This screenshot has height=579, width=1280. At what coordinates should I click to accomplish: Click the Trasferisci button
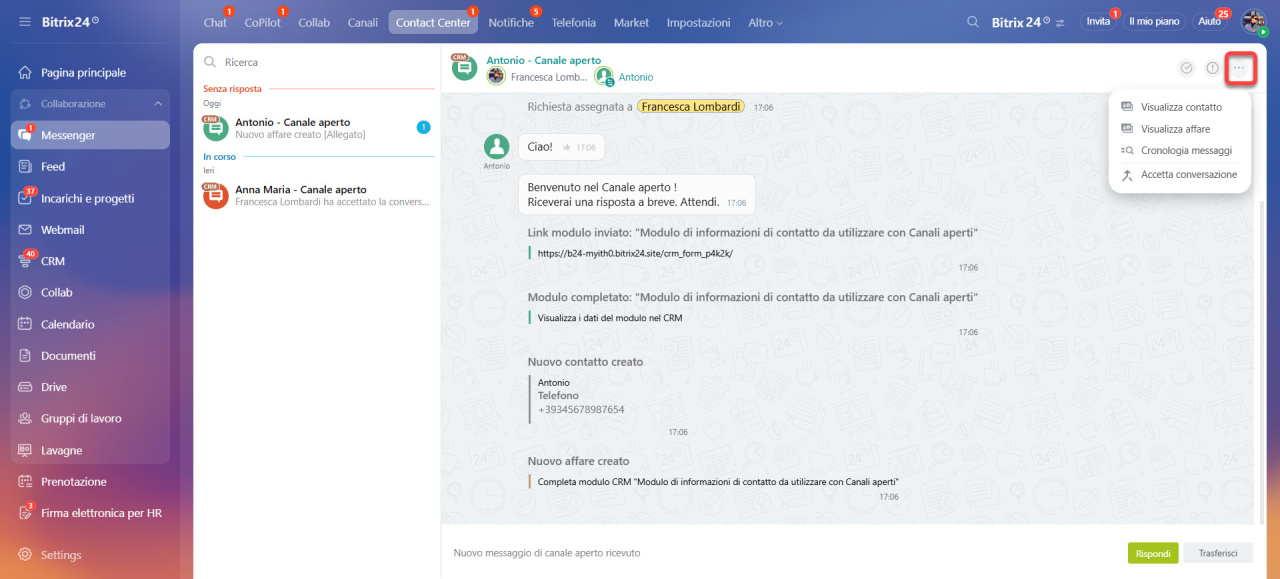(x=1218, y=553)
